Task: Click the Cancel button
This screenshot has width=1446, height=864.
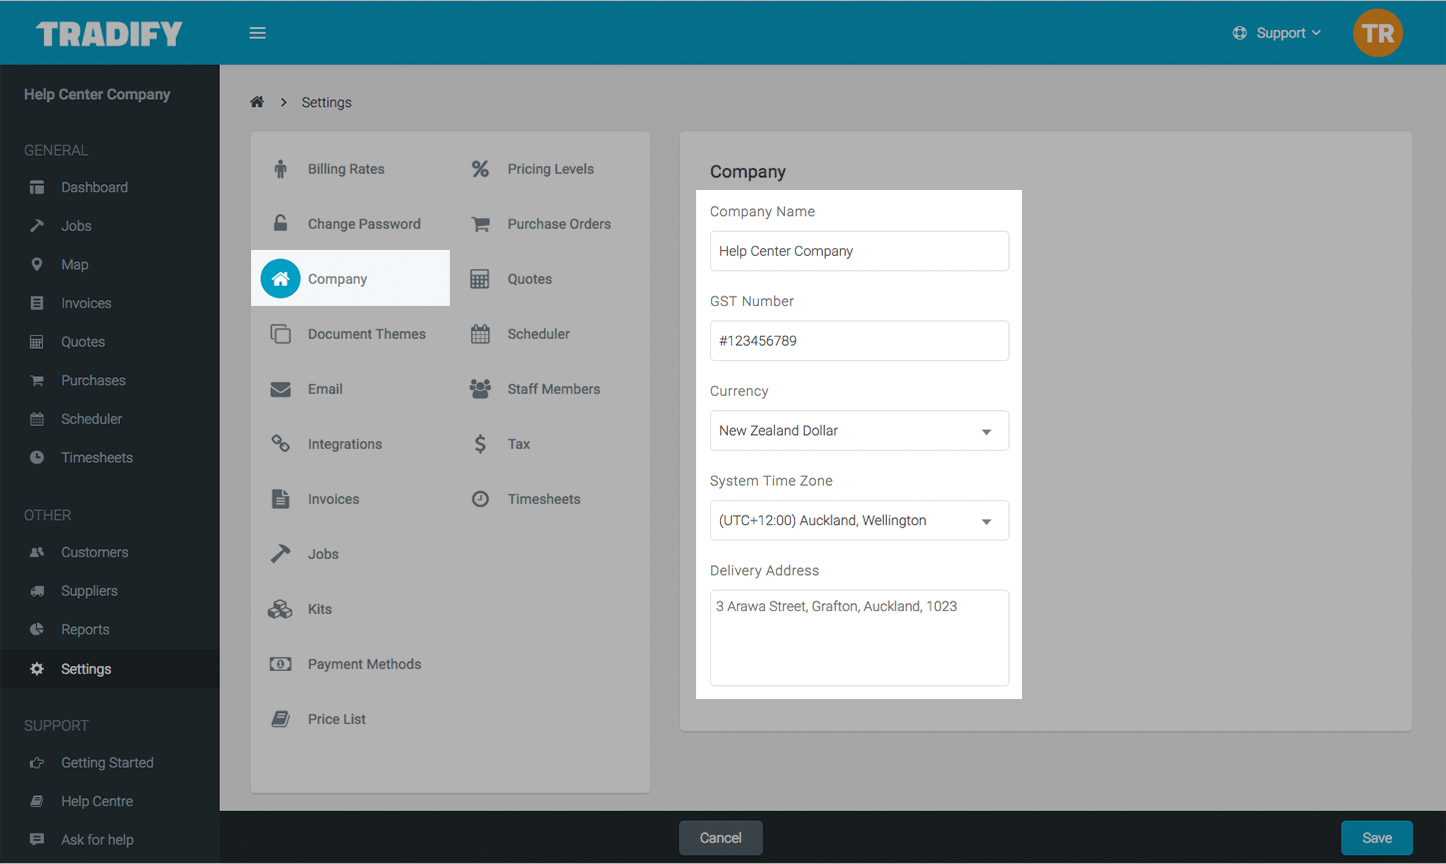Action: point(720,838)
